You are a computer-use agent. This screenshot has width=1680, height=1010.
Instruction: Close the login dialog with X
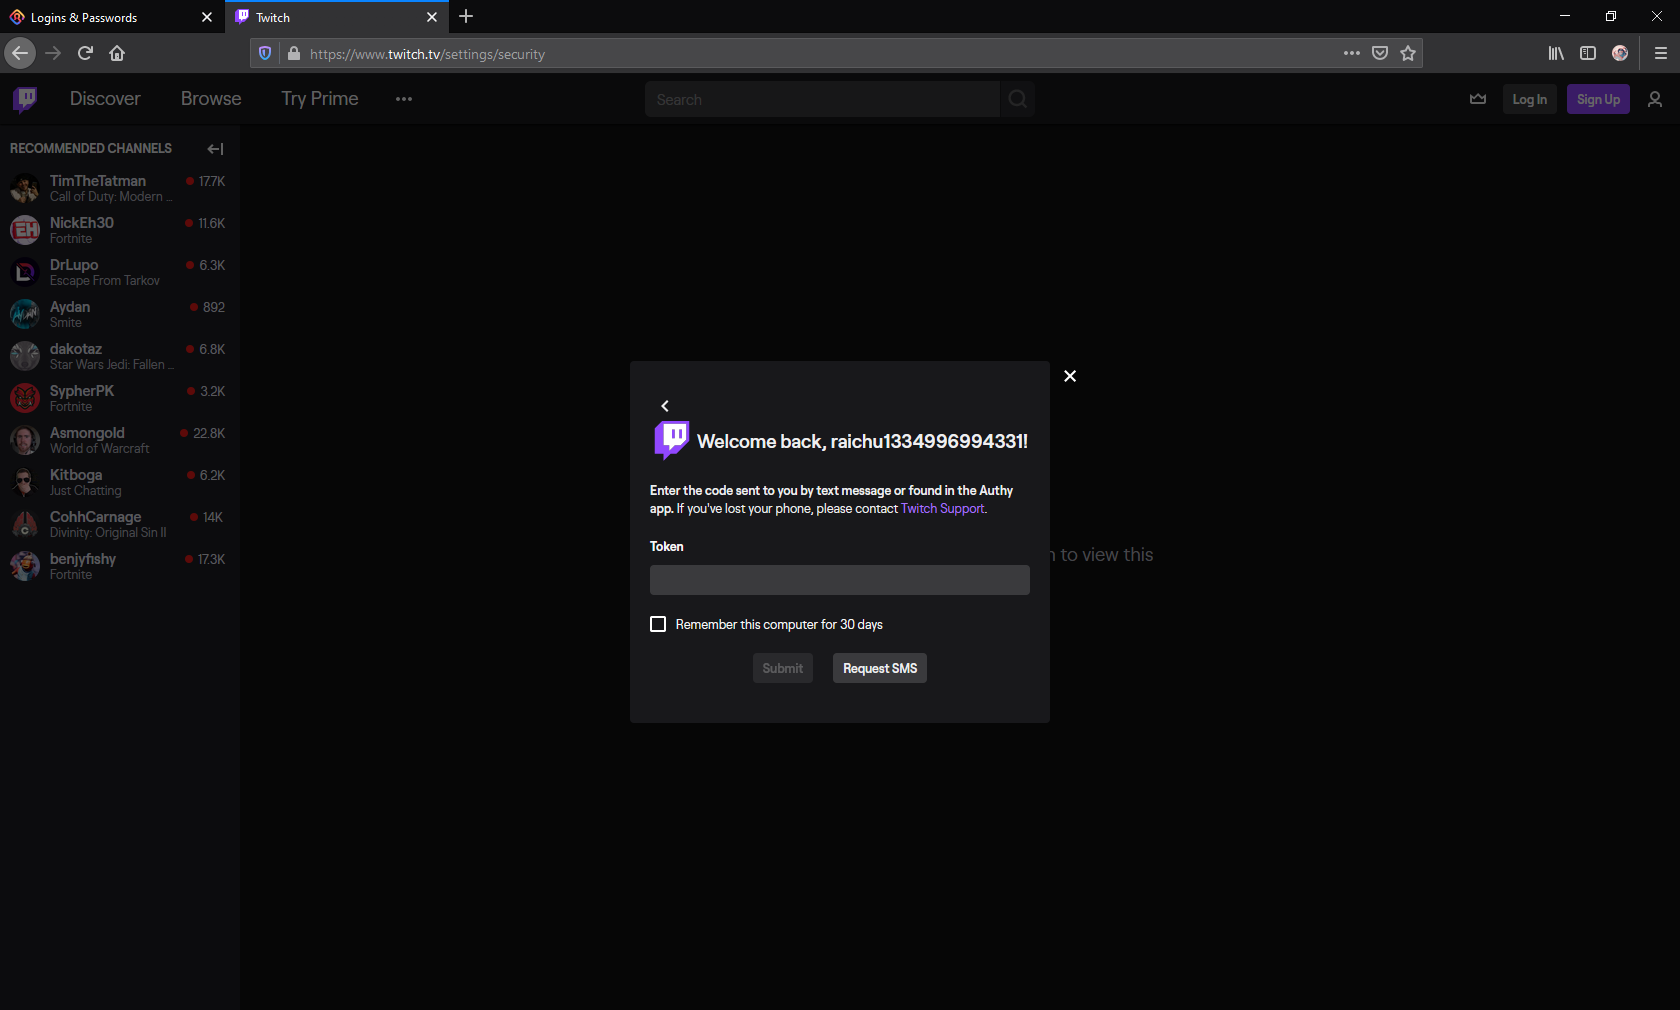[x=1070, y=376]
